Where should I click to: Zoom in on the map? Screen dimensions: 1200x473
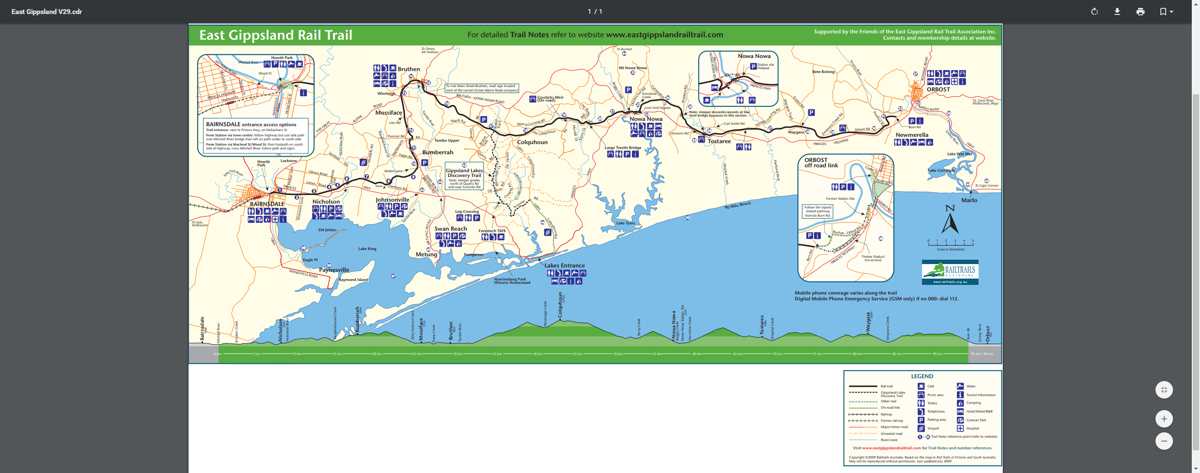(1164, 418)
